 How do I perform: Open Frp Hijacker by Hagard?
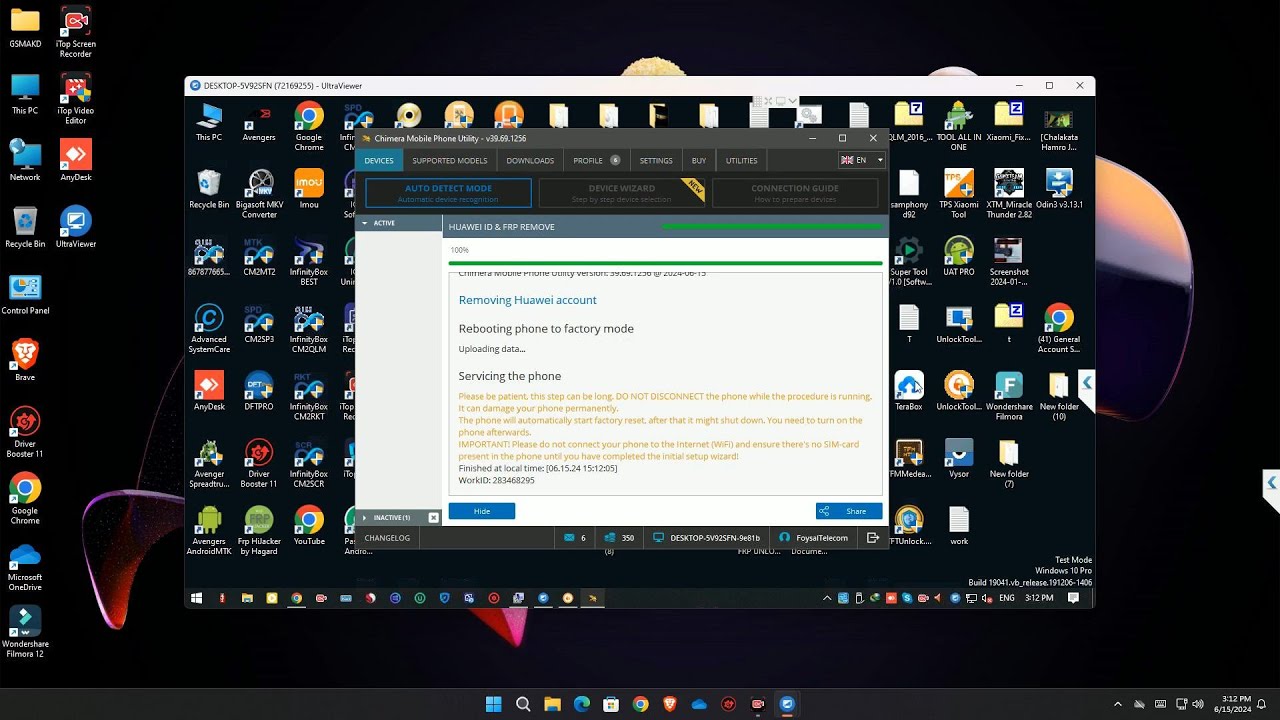(x=259, y=530)
